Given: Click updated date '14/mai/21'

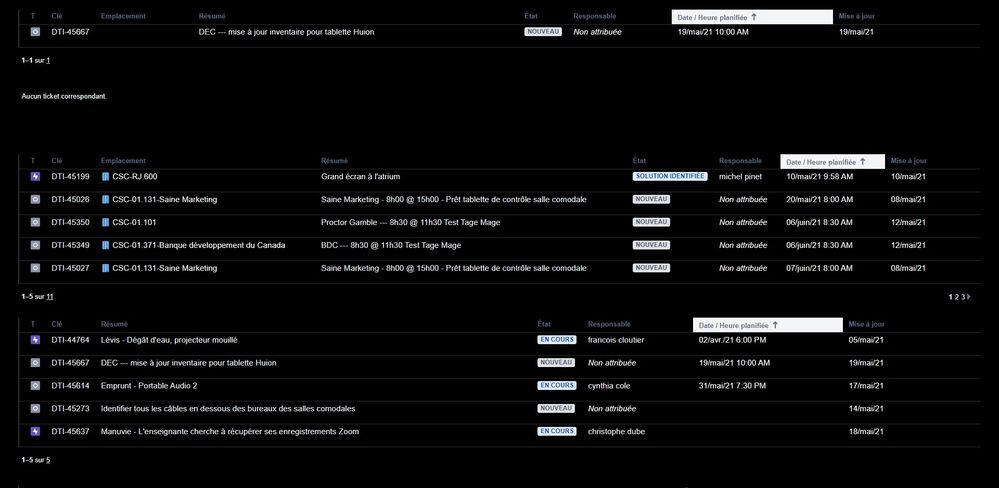Looking at the screenshot, I should [x=866, y=409].
